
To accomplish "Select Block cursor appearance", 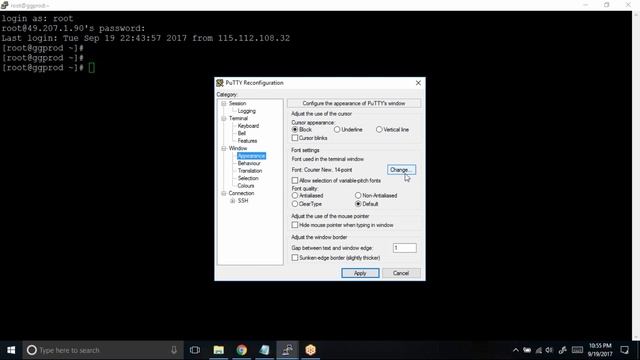I will coord(295,129).
